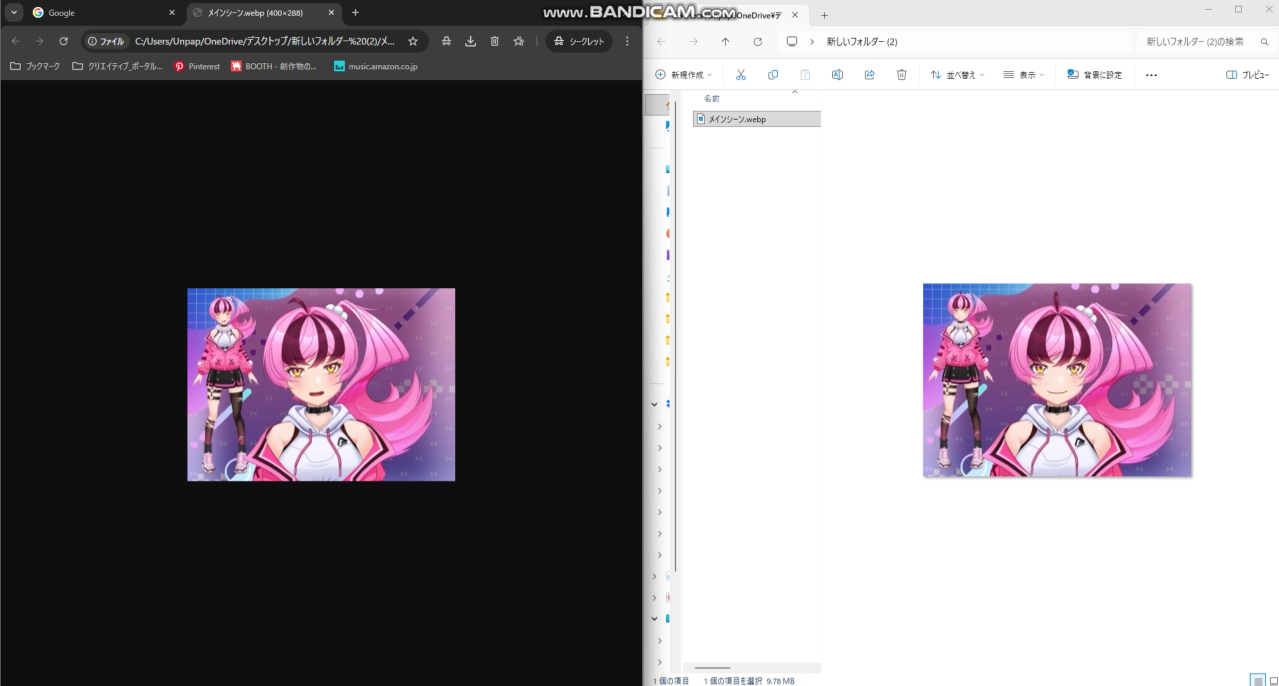Viewport: 1279px width, 686px height.
Task: Reload the page in Chrome
Action: pyautogui.click(x=64, y=41)
